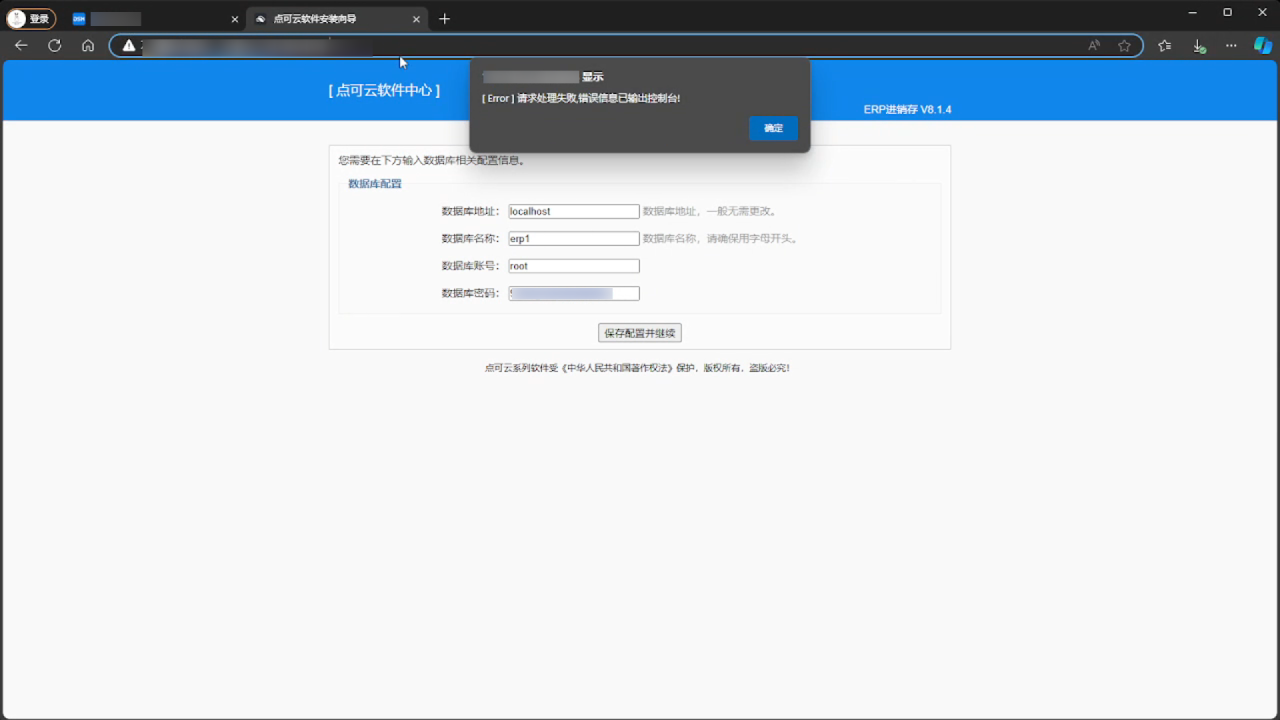Image resolution: width=1280 pixels, height=720 pixels.
Task: Star this page as a favorite
Action: tap(1124, 46)
